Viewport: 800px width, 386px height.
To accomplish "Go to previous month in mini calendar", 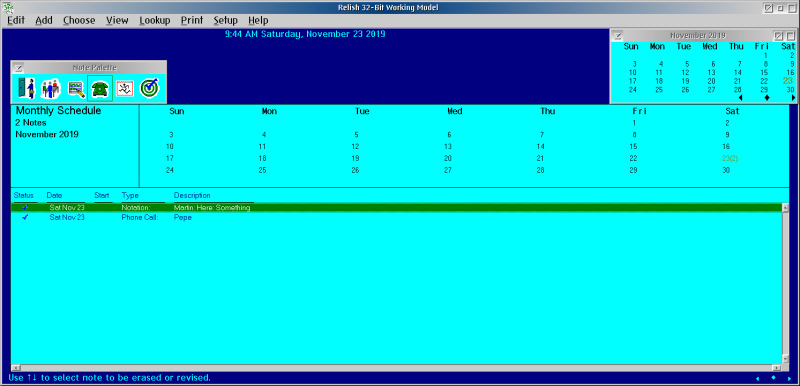I will pos(740,97).
